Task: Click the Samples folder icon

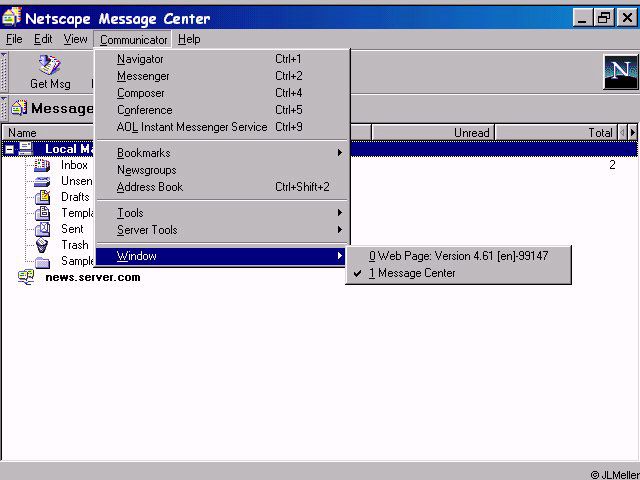Action: [x=42, y=262]
